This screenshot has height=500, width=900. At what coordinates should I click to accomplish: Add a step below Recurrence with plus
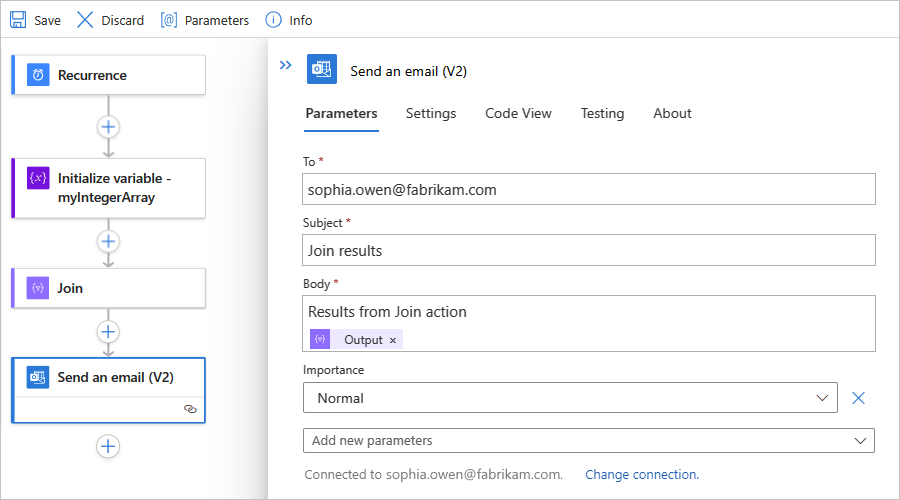tap(108, 127)
